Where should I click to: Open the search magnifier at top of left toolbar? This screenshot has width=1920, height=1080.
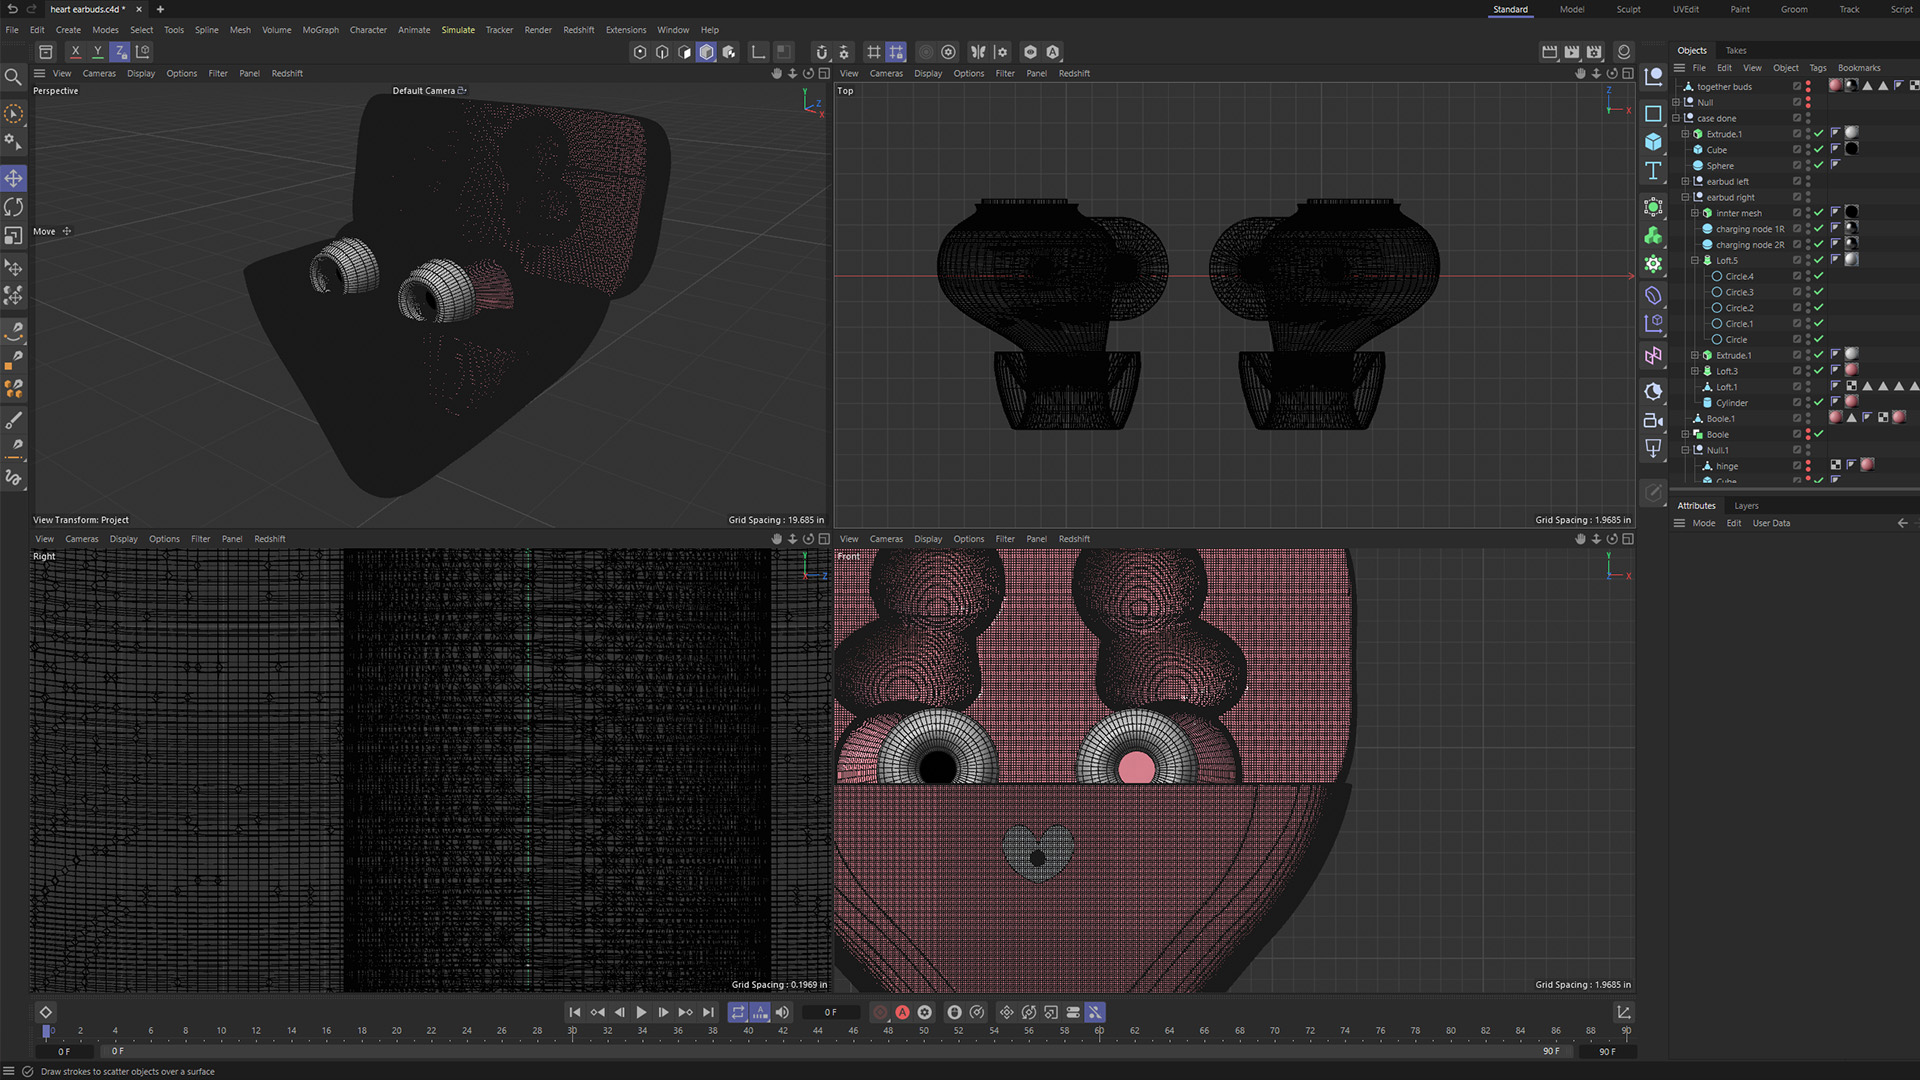tap(14, 77)
